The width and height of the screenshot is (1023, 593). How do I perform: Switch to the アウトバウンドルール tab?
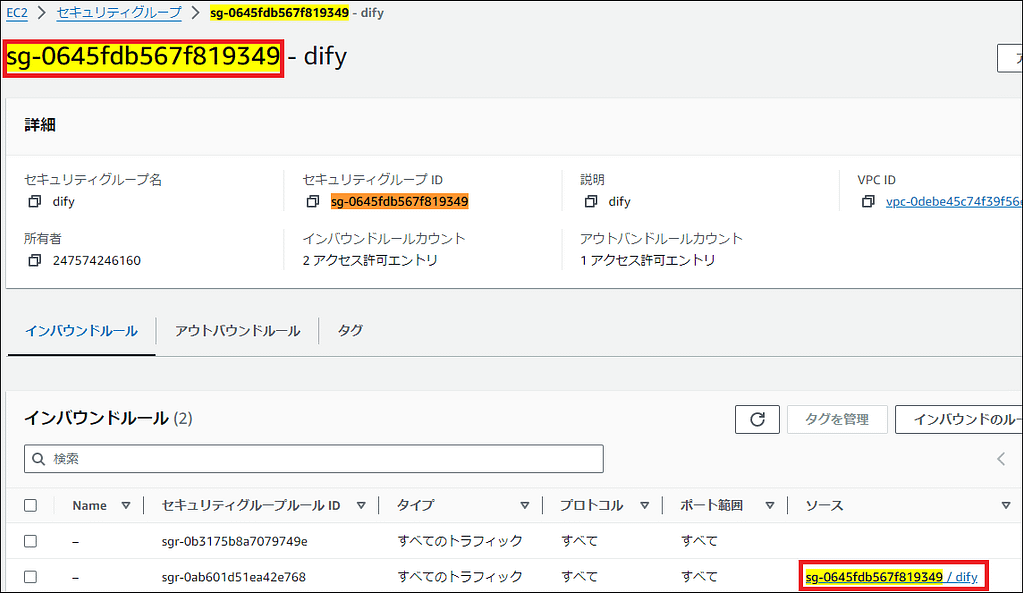pos(237,331)
